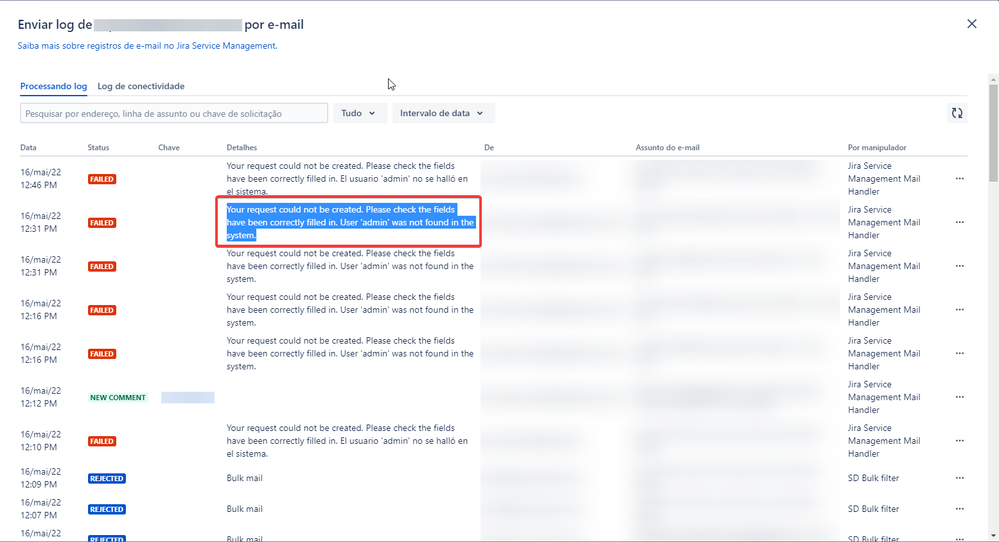This screenshot has height=542, width=999.
Task: Switch to Log de conectividade tab
Action: [141, 86]
